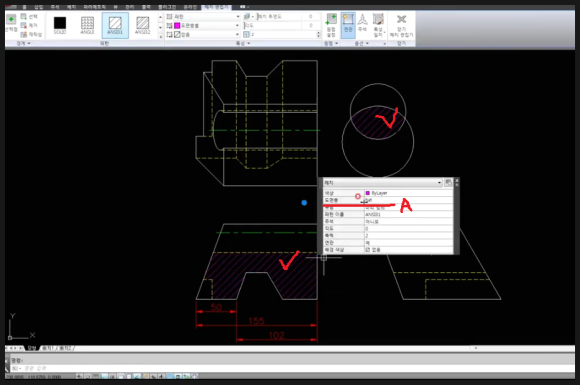The image size is (580, 385).
Task: Click the hatch scale input field
Action: point(281,34)
